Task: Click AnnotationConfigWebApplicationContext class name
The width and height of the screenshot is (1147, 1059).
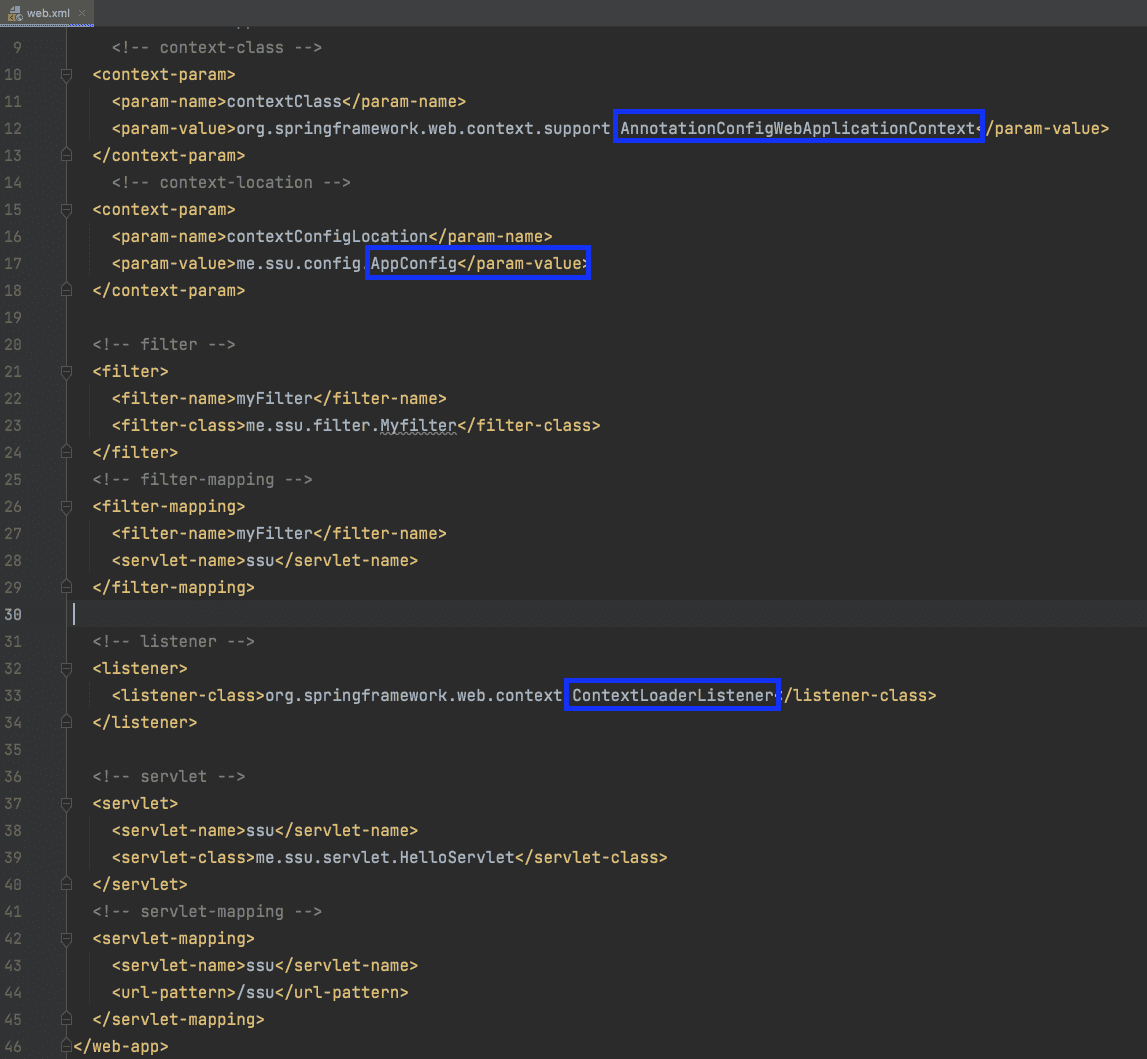Action: [797, 128]
